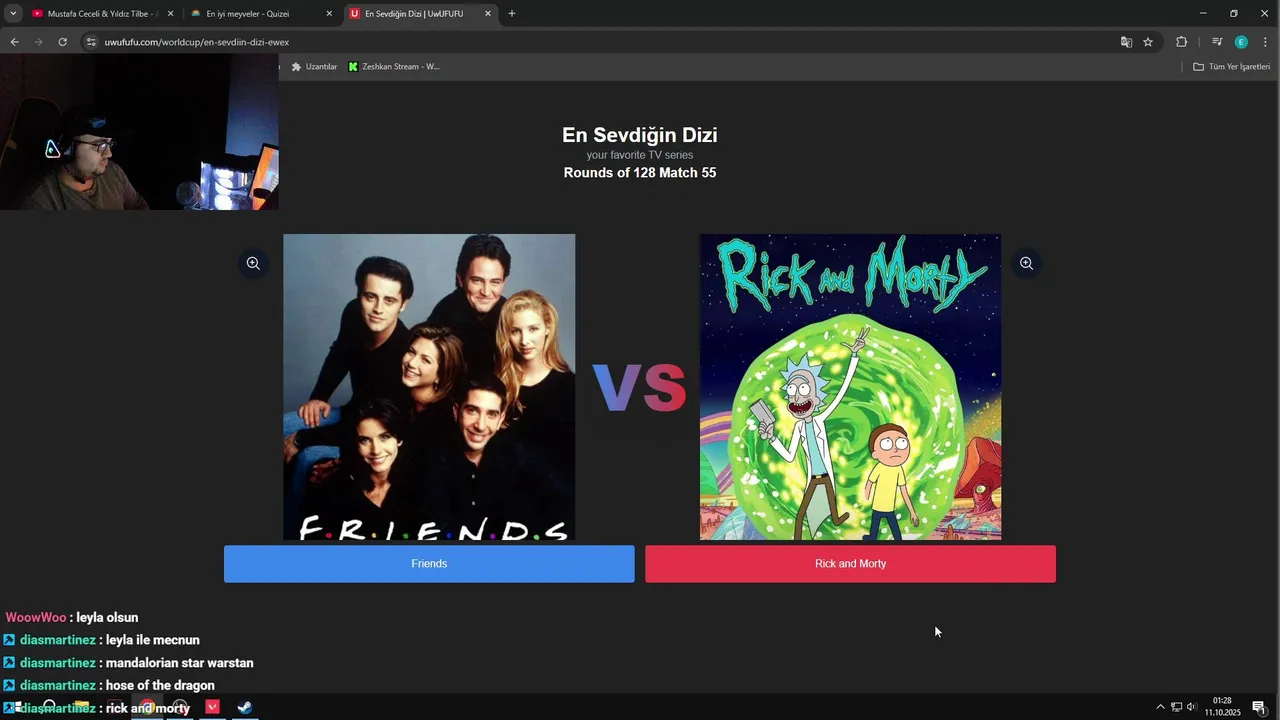The image size is (1280, 720).
Task: Open a new browser tab
Action: pyautogui.click(x=512, y=14)
